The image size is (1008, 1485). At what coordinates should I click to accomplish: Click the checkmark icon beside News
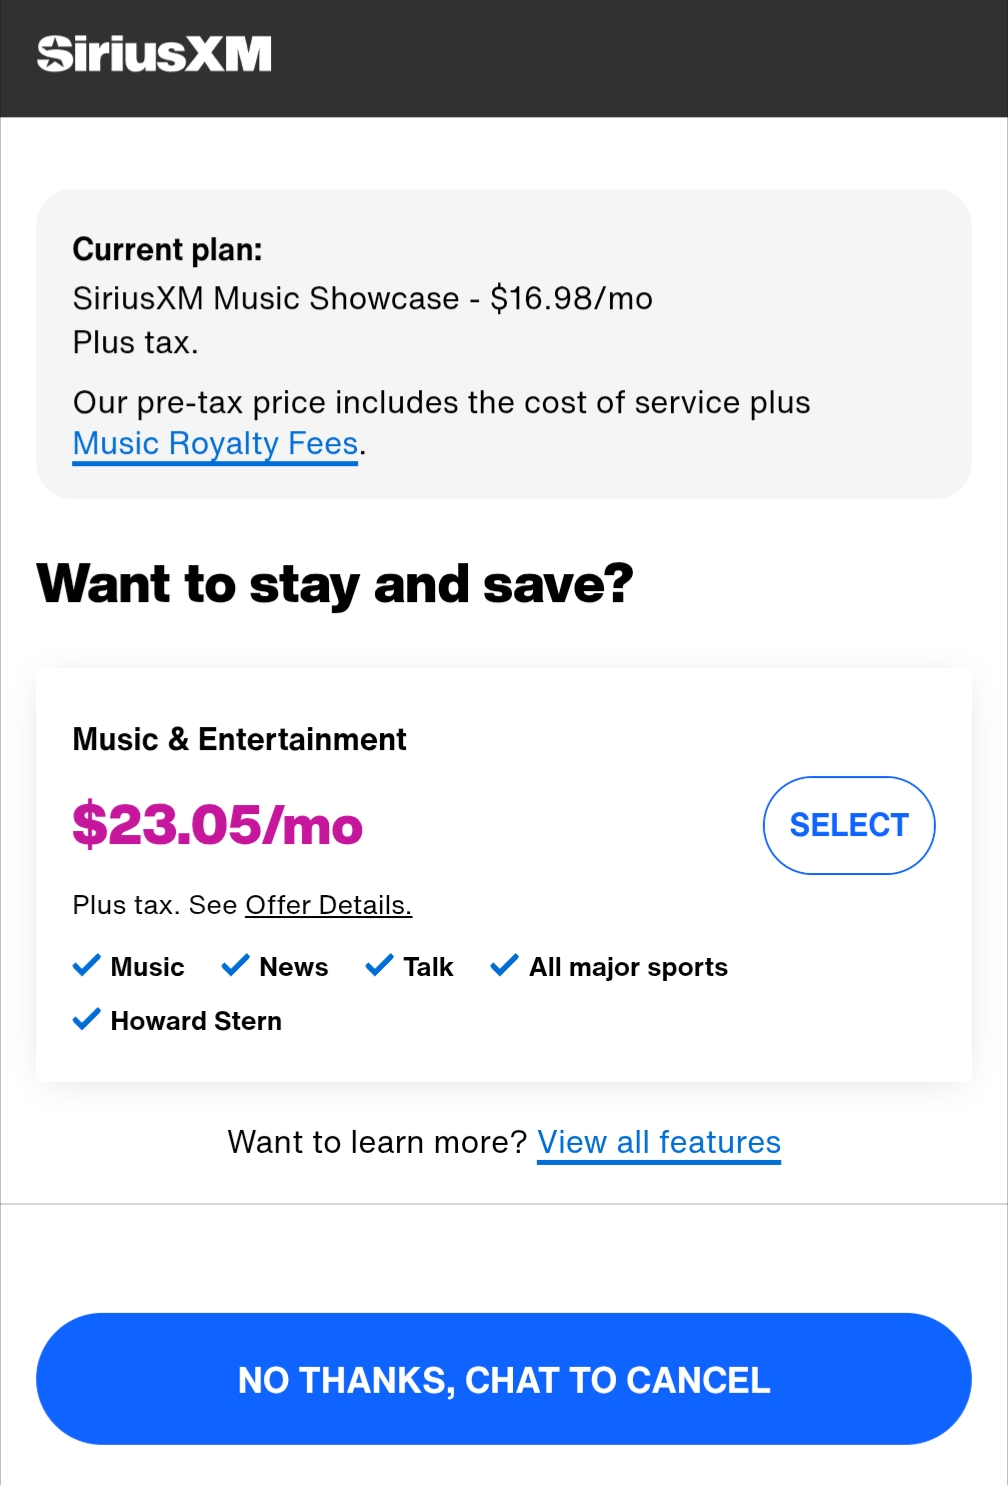click(235, 965)
